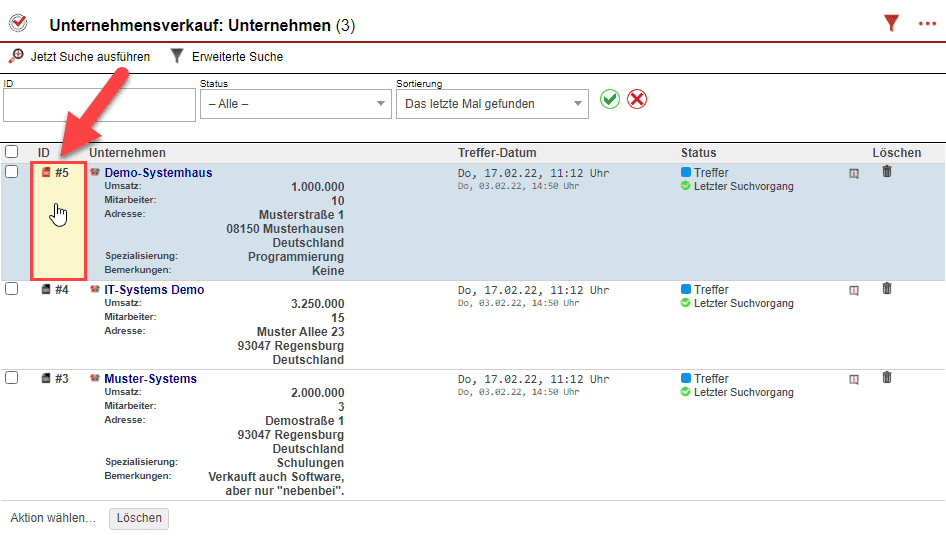Click Jetzt Suche ausführen

tap(80, 57)
